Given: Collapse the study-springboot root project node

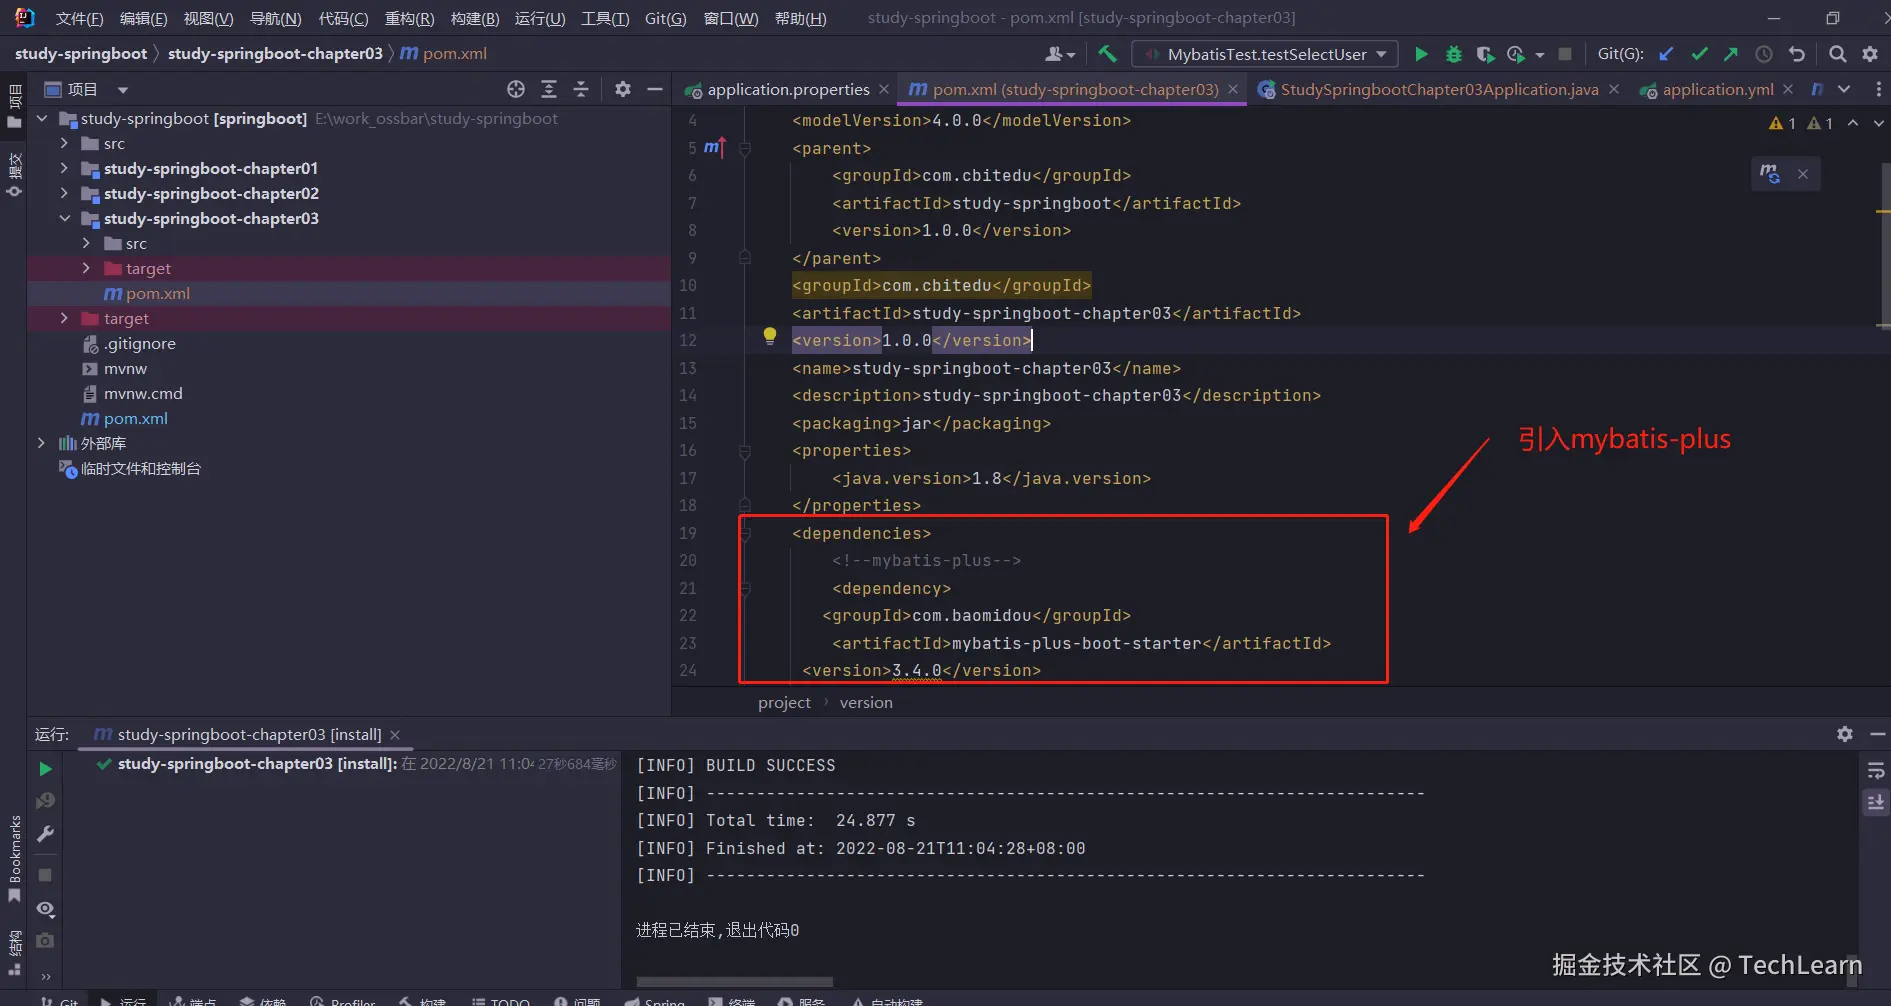Looking at the screenshot, I should tap(42, 118).
